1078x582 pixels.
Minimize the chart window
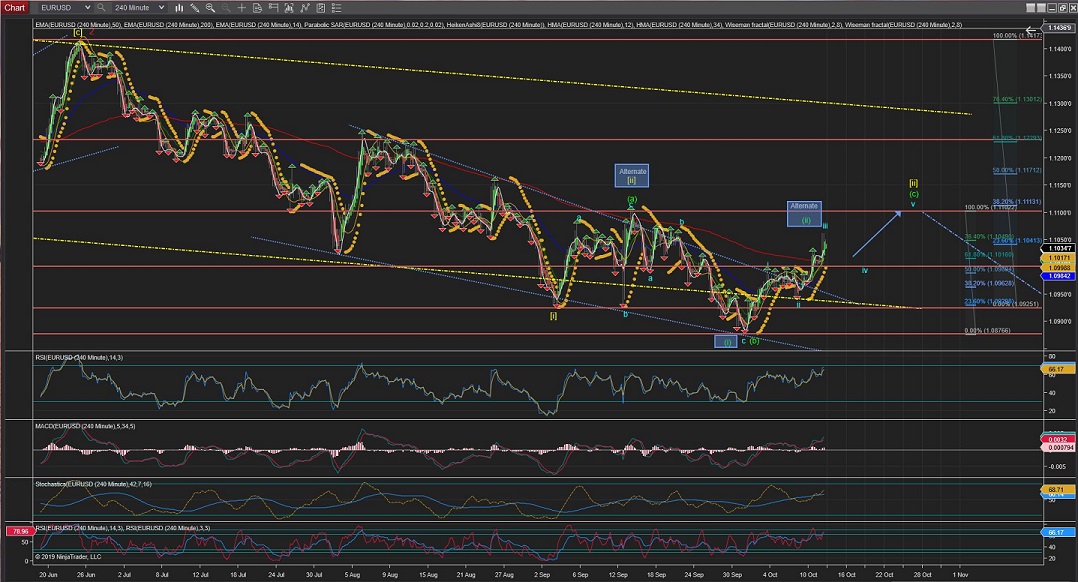(x=1050, y=8)
